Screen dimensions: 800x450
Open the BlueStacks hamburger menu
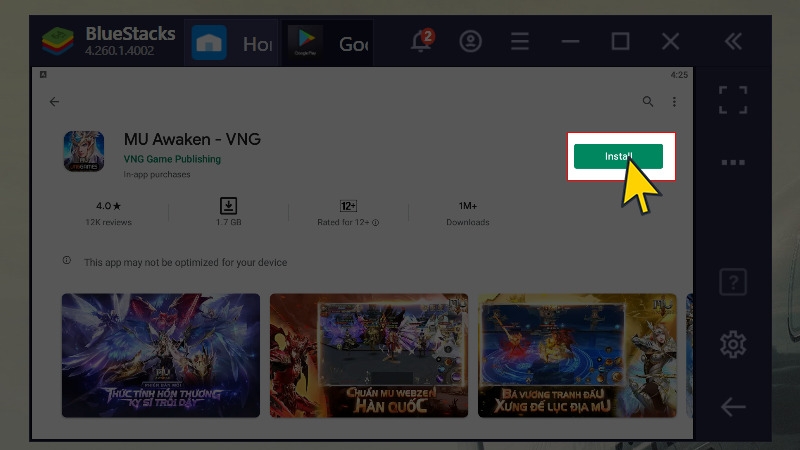(x=519, y=41)
